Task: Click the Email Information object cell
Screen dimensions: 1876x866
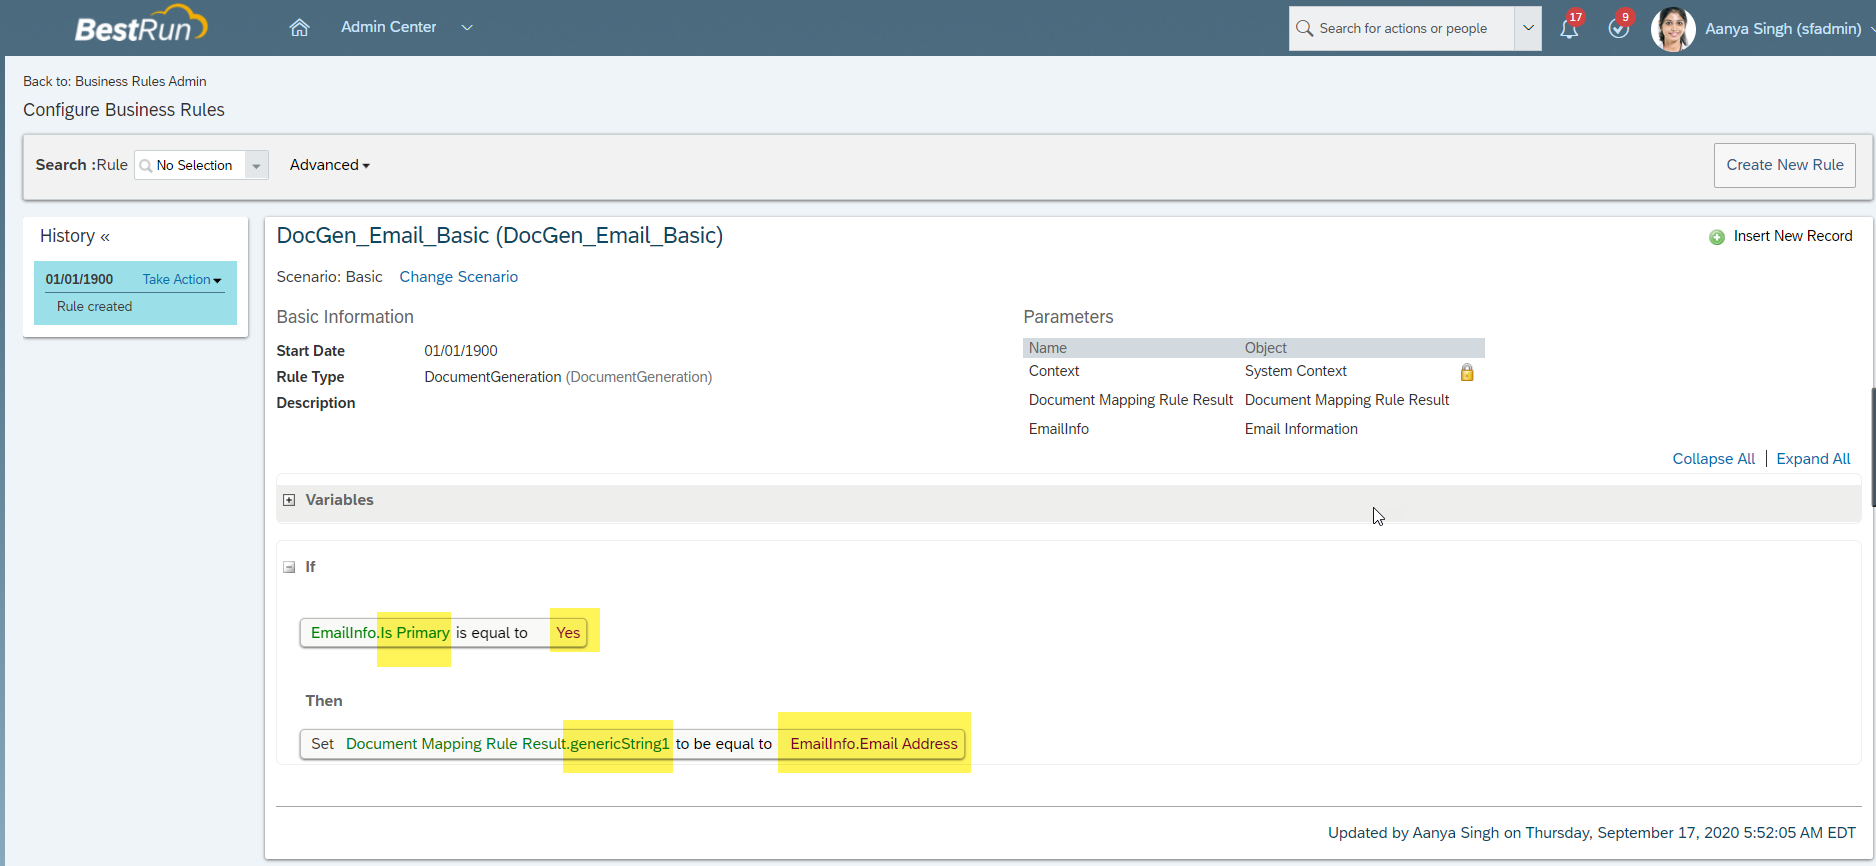Action: 1301,429
